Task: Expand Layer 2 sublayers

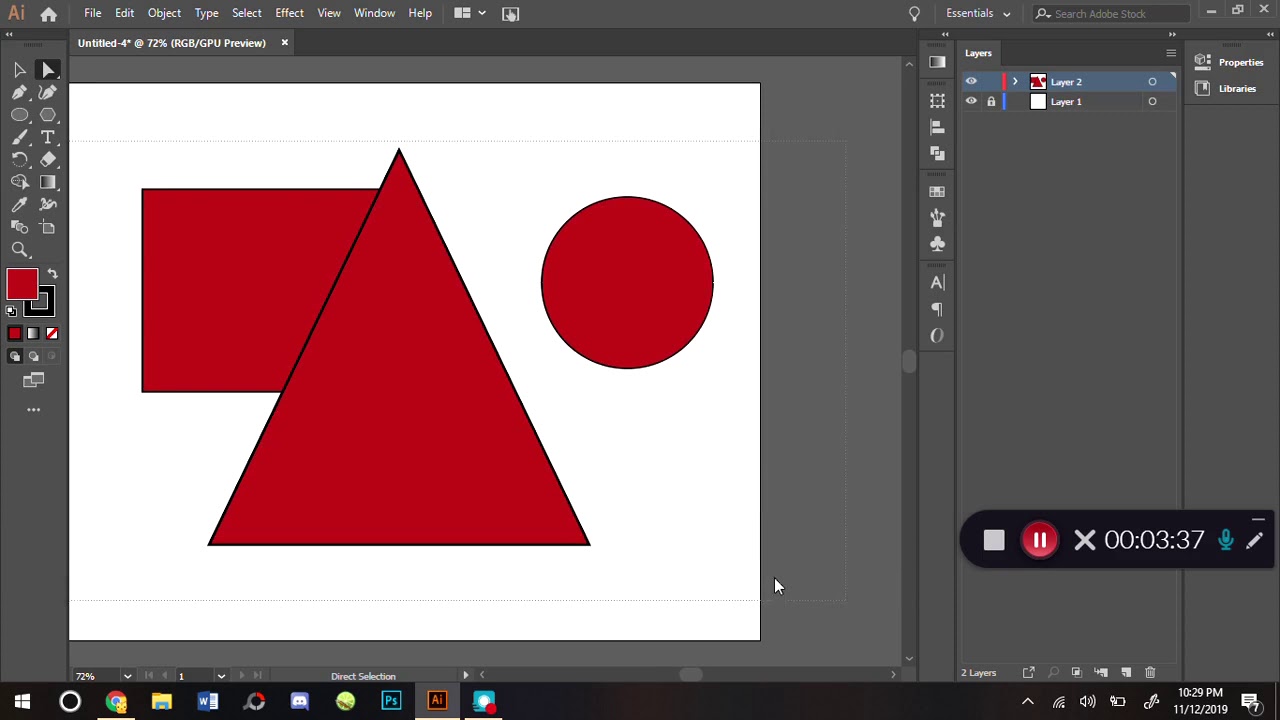Action: [x=1015, y=81]
